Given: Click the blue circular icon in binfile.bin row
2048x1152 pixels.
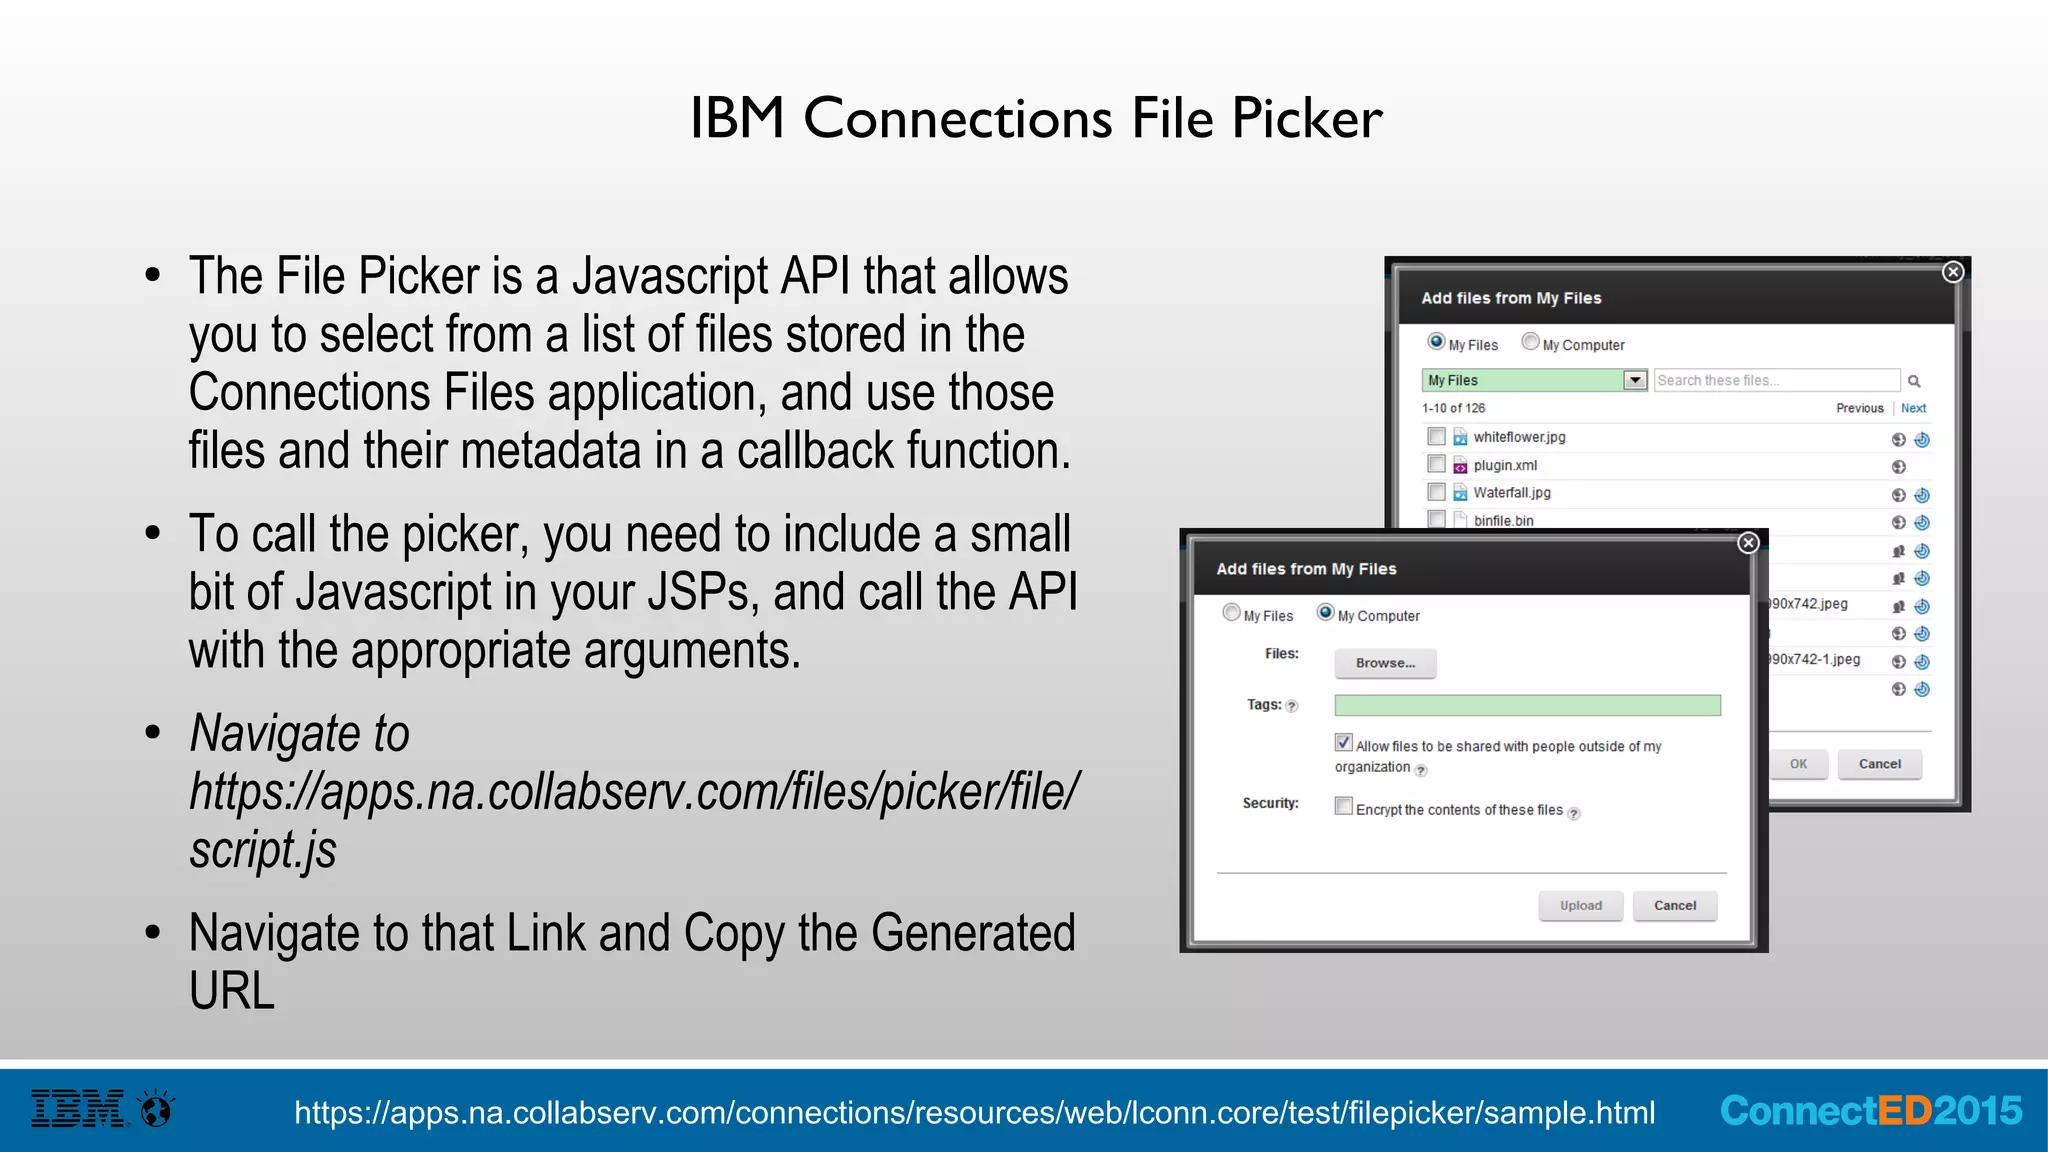Looking at the screenshot, I should click(x=1922, y=522).
